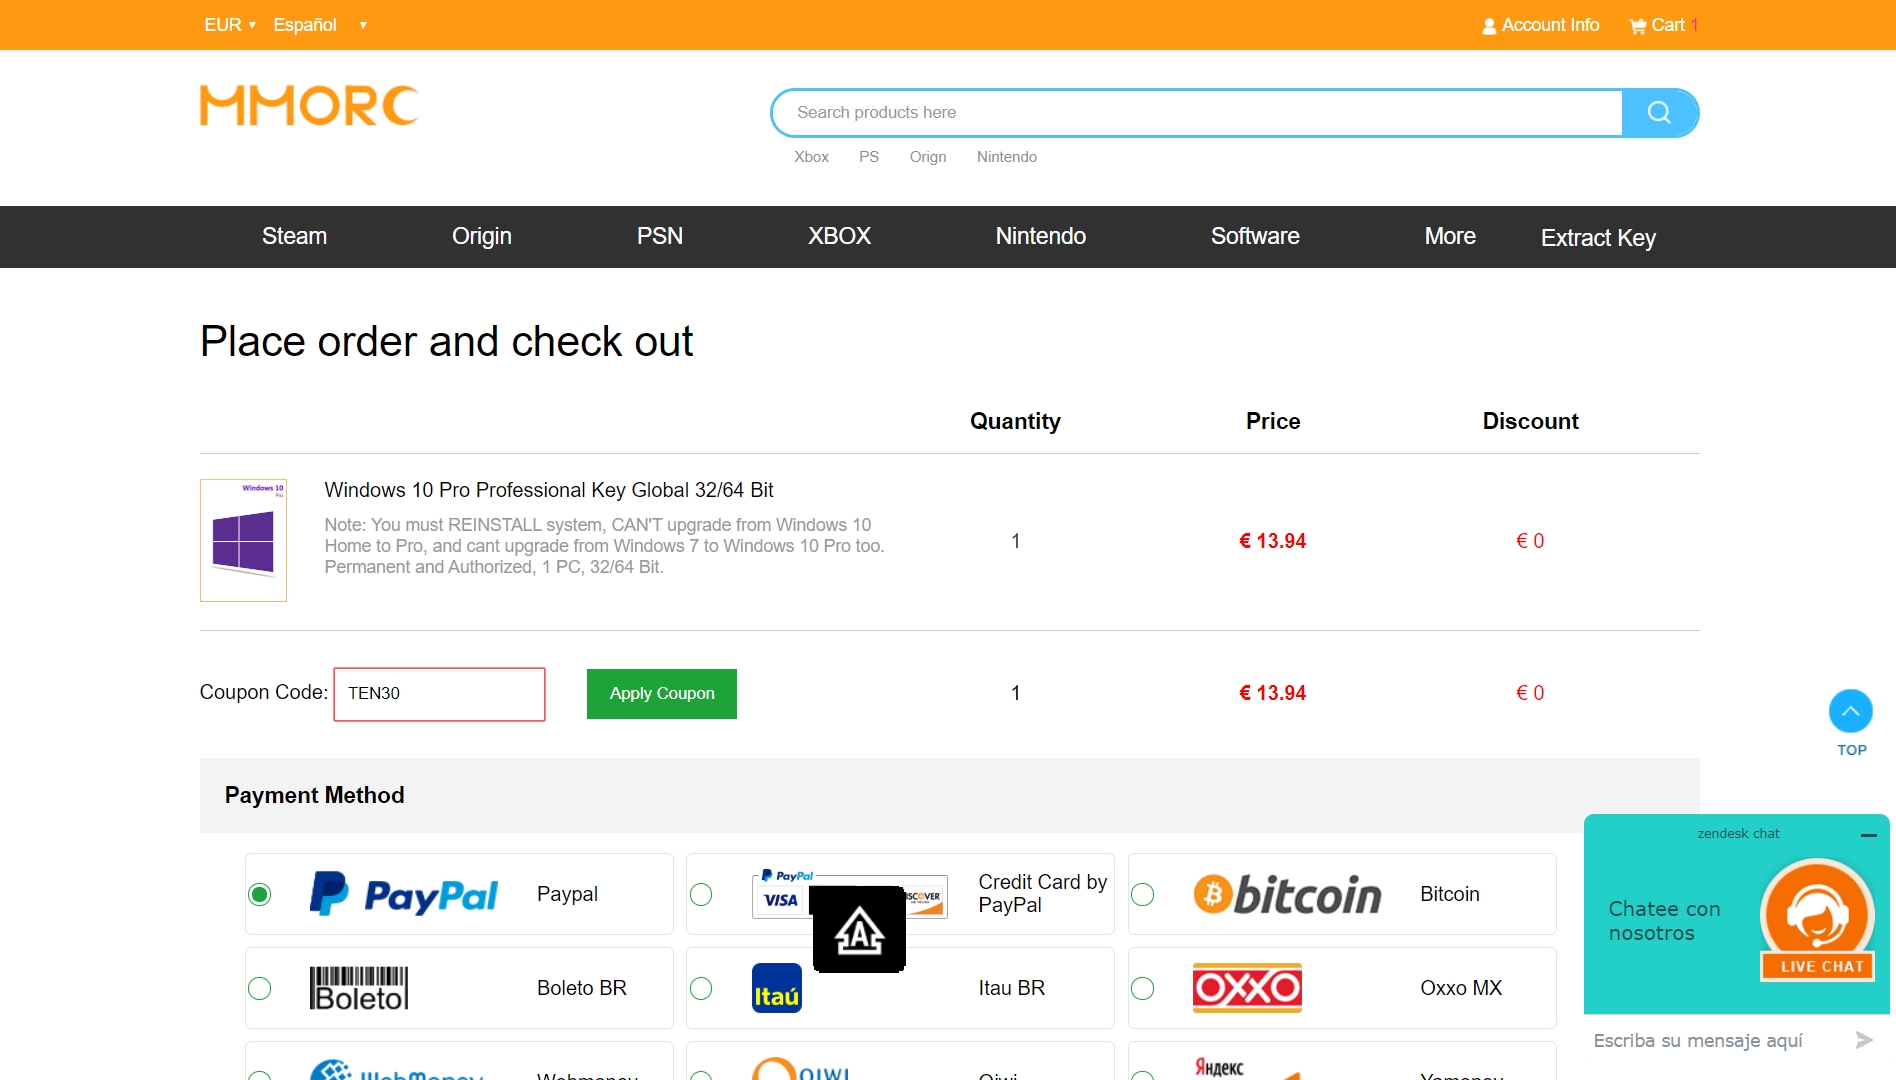Open the More menu
1896x1080 pixels.
[x=1450, y=236]
